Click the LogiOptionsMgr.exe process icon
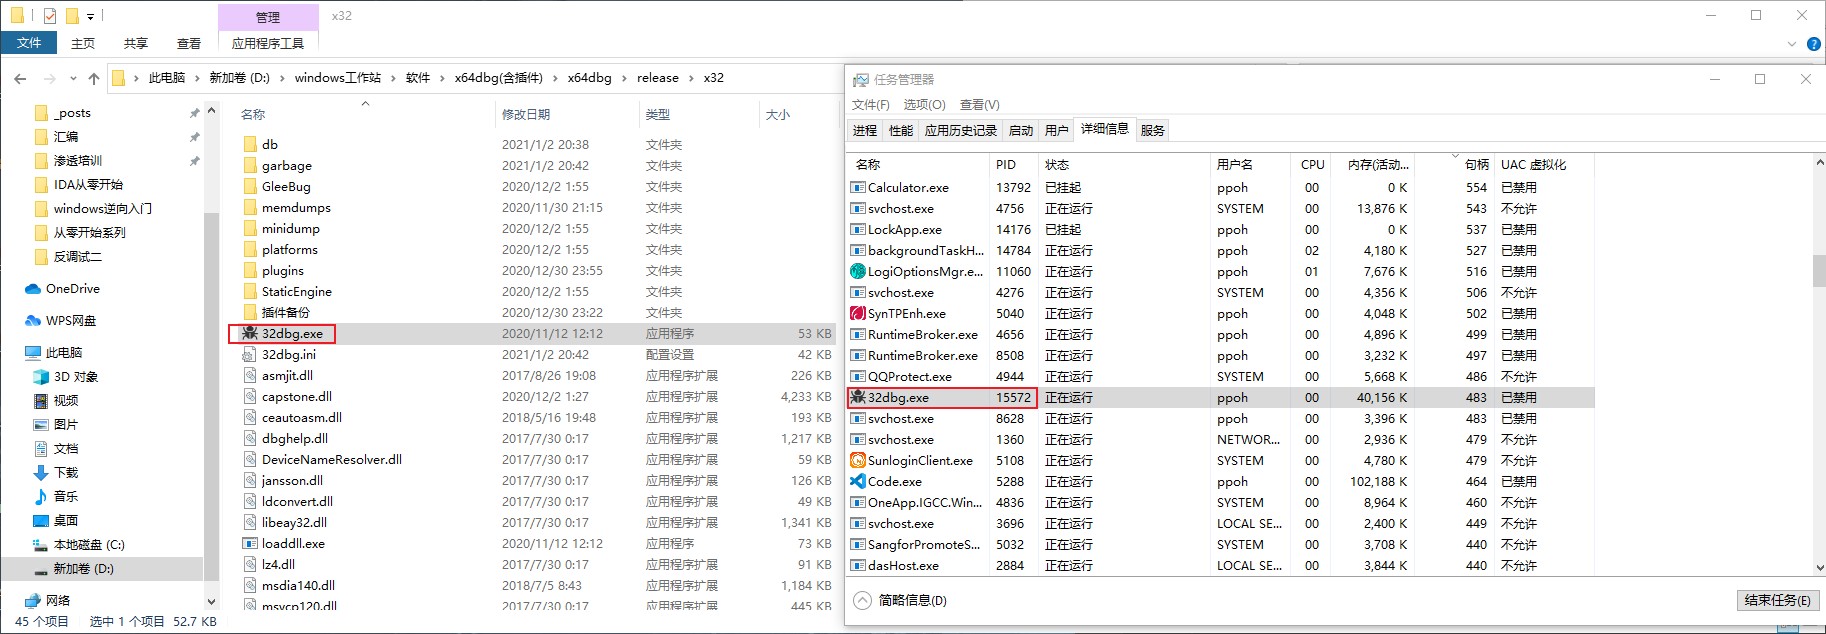 tap(857, 271)
